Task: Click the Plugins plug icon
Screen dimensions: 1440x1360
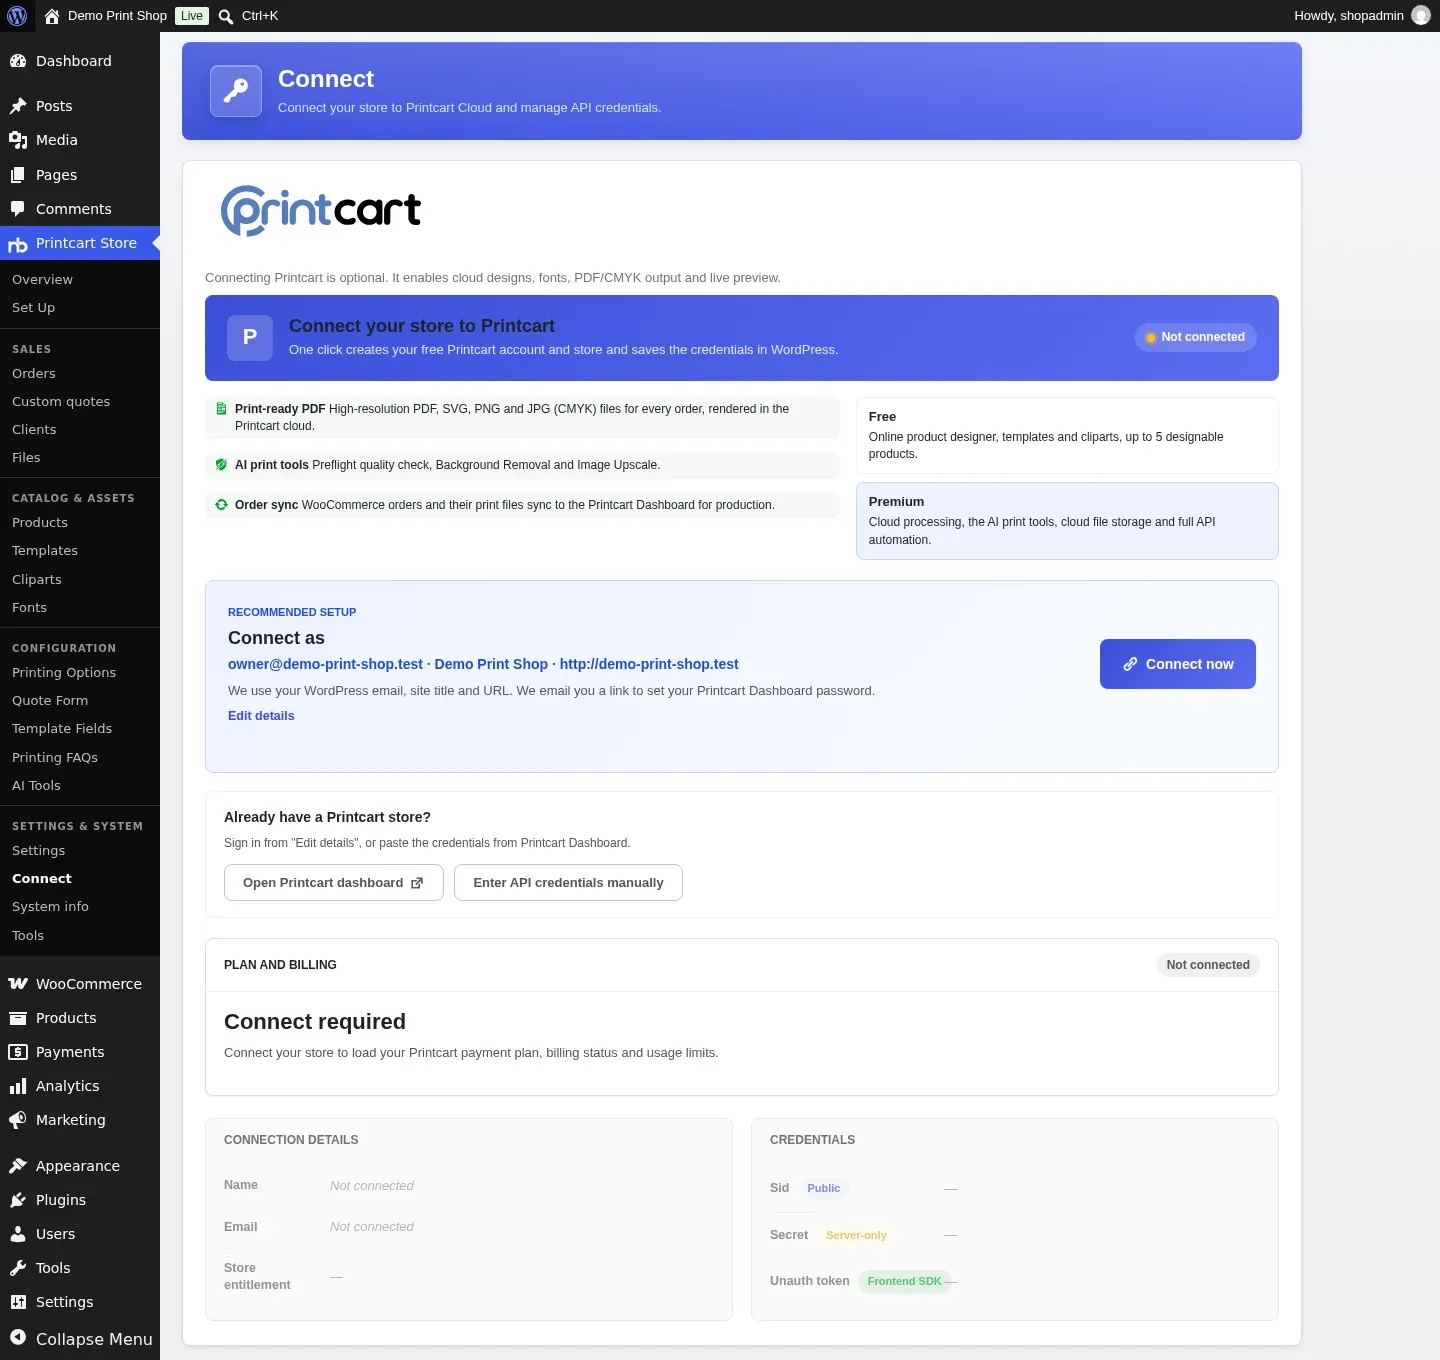Action: tap(18, 1200)
